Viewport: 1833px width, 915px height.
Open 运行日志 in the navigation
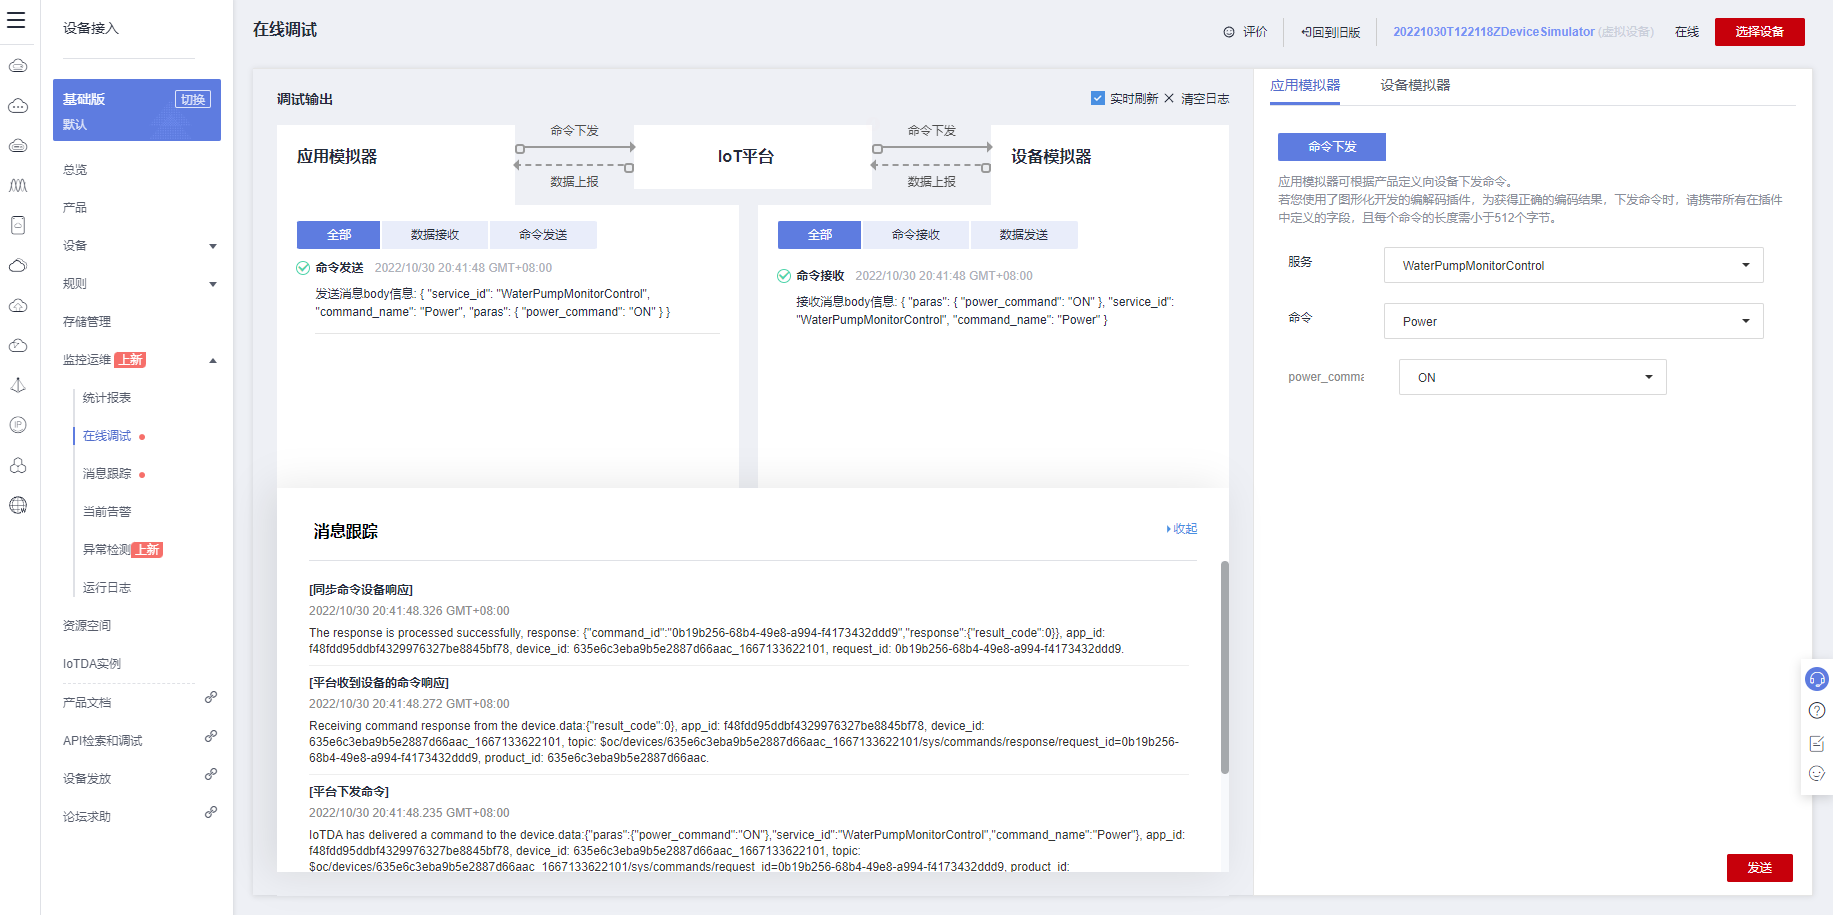[107, 588]
